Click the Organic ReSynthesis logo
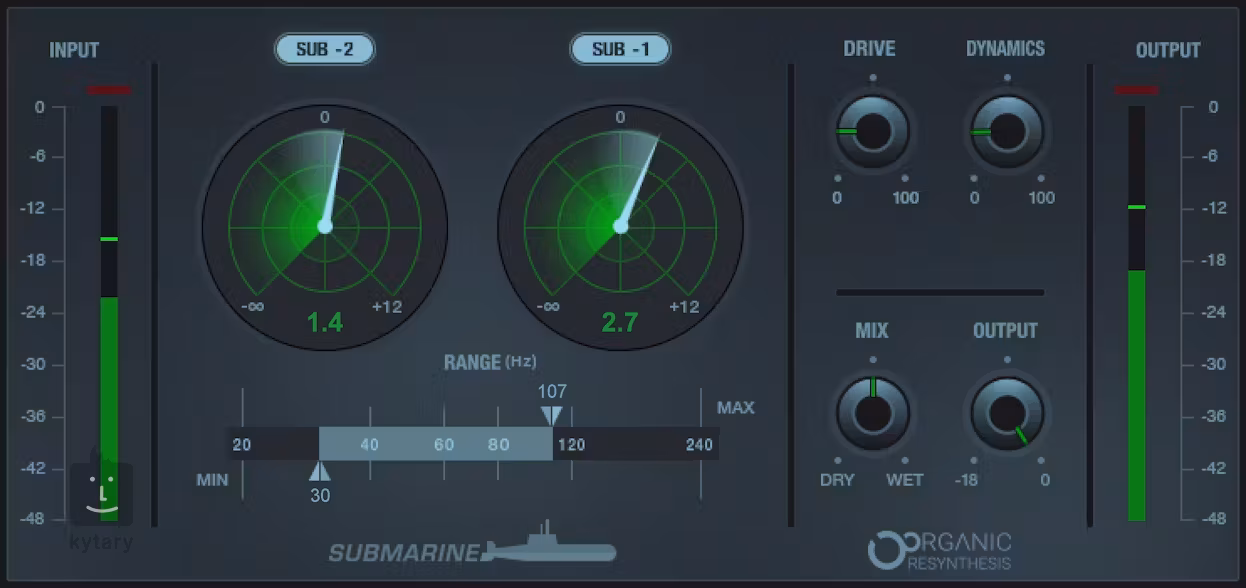1246x588 pixels. click(938, 550)
